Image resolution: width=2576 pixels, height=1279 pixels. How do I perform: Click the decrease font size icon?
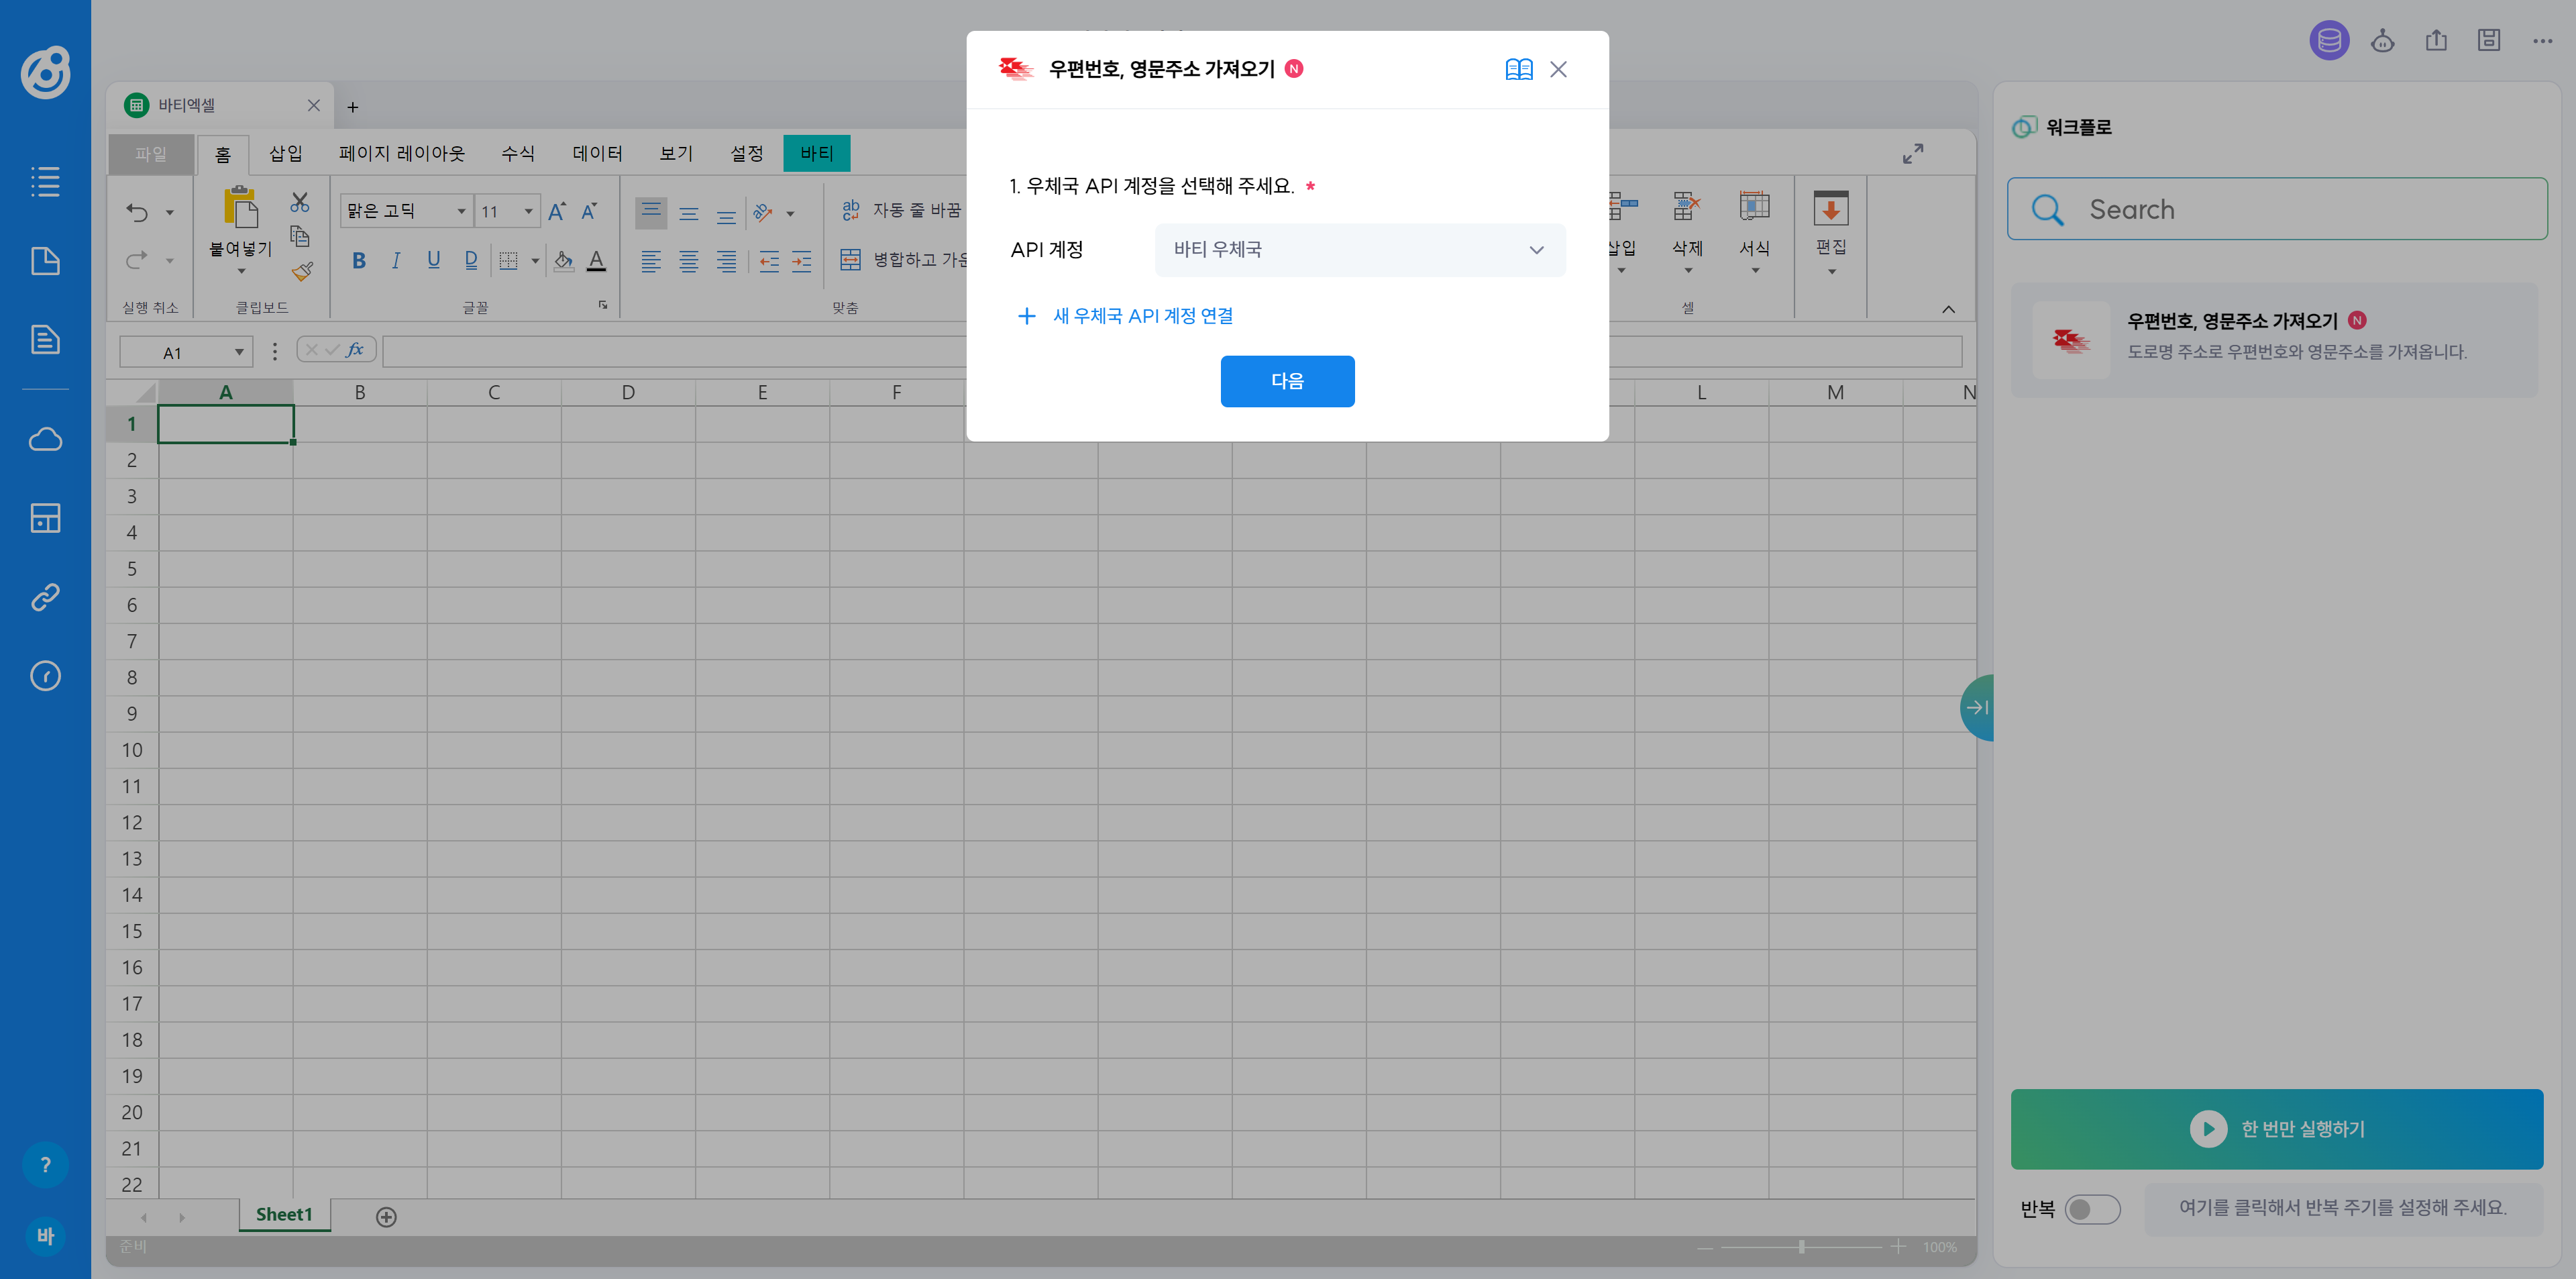(x=589, y=211)
